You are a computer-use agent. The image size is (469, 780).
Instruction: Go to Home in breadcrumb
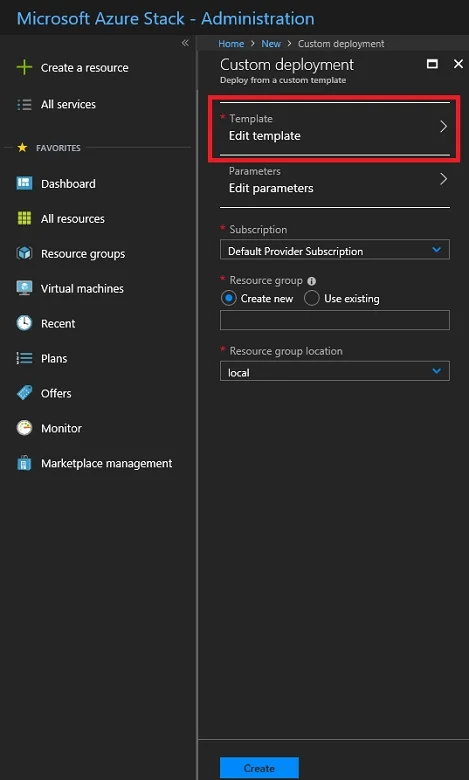point(231,44)
